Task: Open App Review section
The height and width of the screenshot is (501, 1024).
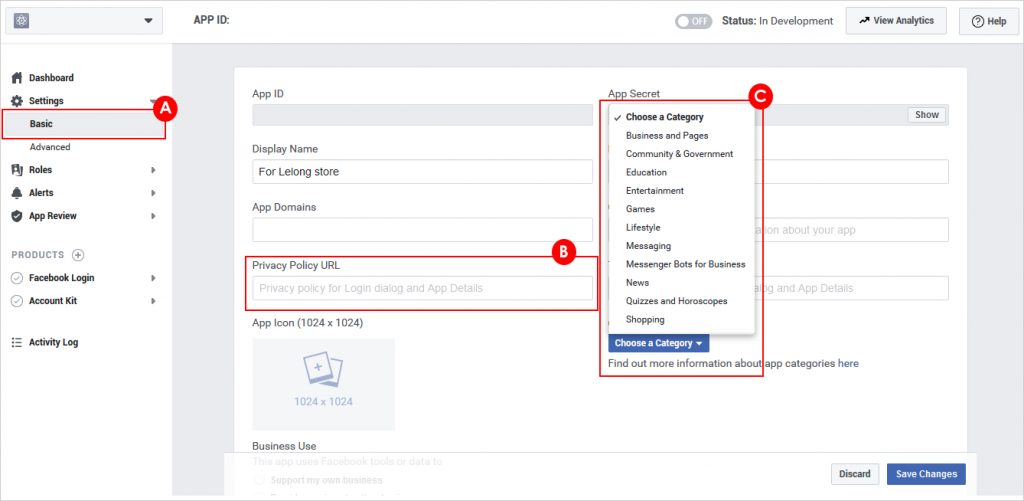Action: (x=53, y=216)
